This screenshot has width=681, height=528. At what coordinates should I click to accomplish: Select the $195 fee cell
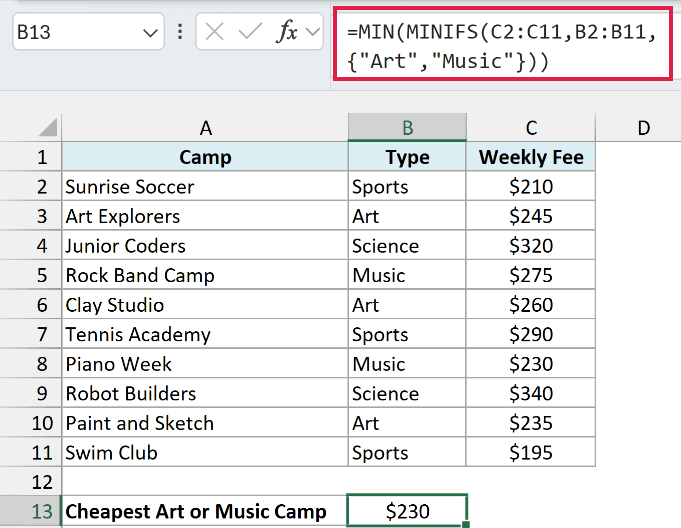point(531,452)
